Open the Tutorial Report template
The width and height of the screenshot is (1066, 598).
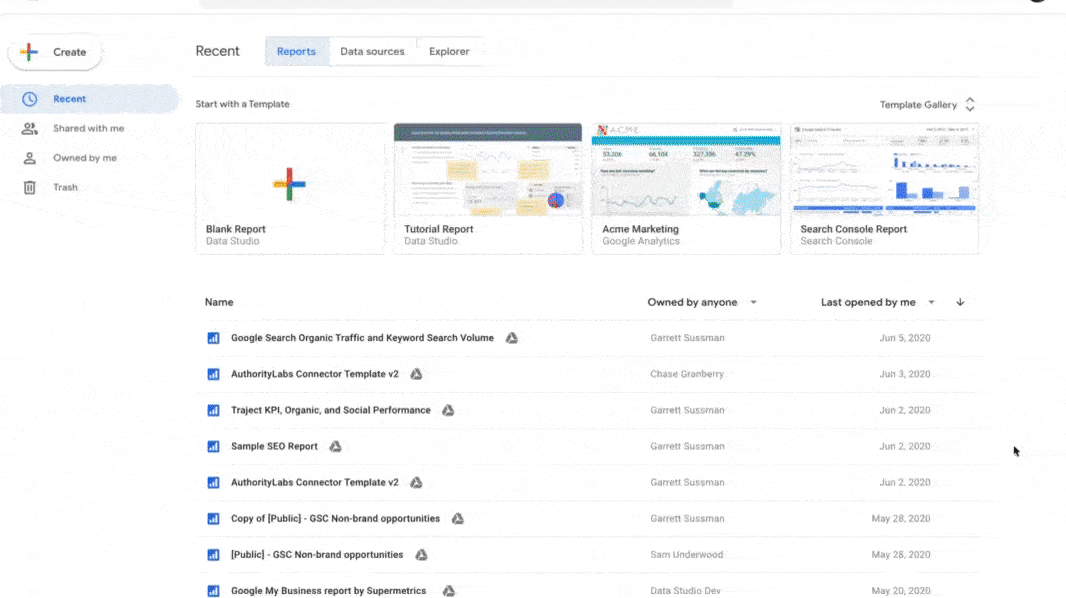click(488, 188)
